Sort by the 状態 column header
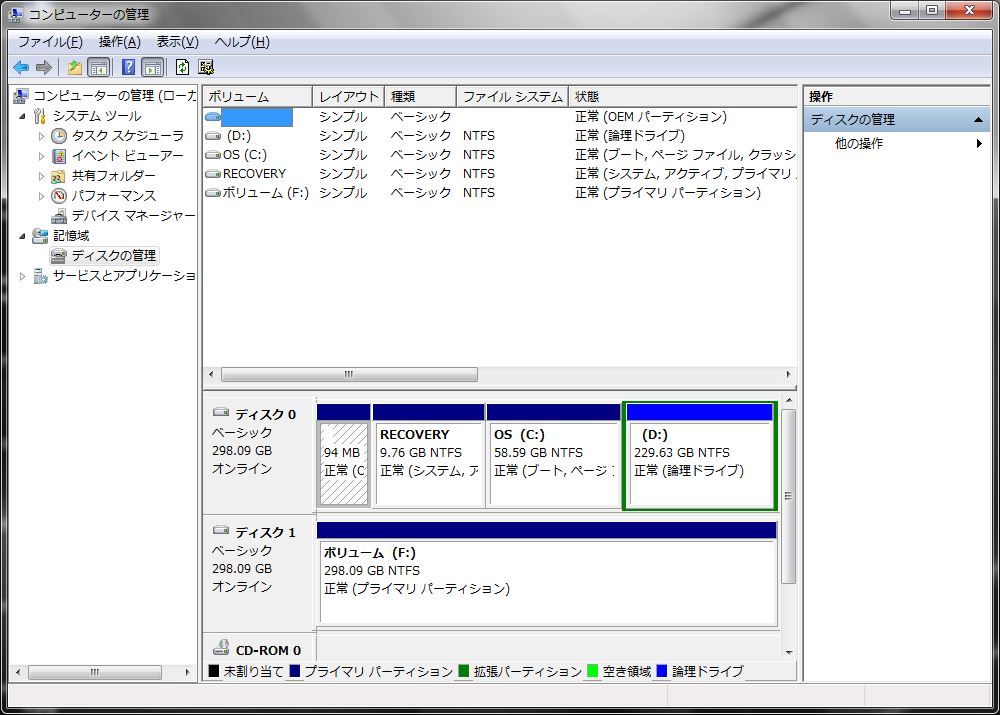This screenshot has height=715, width=1000. tap(682, 96)
